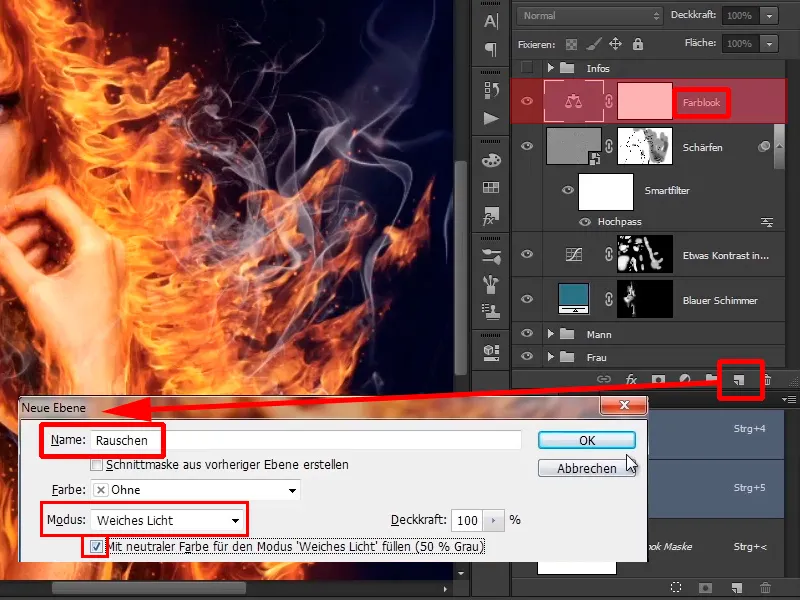Toggle Smartfilter visibility eye
The image size is (800, 600).
coord(567,190)
